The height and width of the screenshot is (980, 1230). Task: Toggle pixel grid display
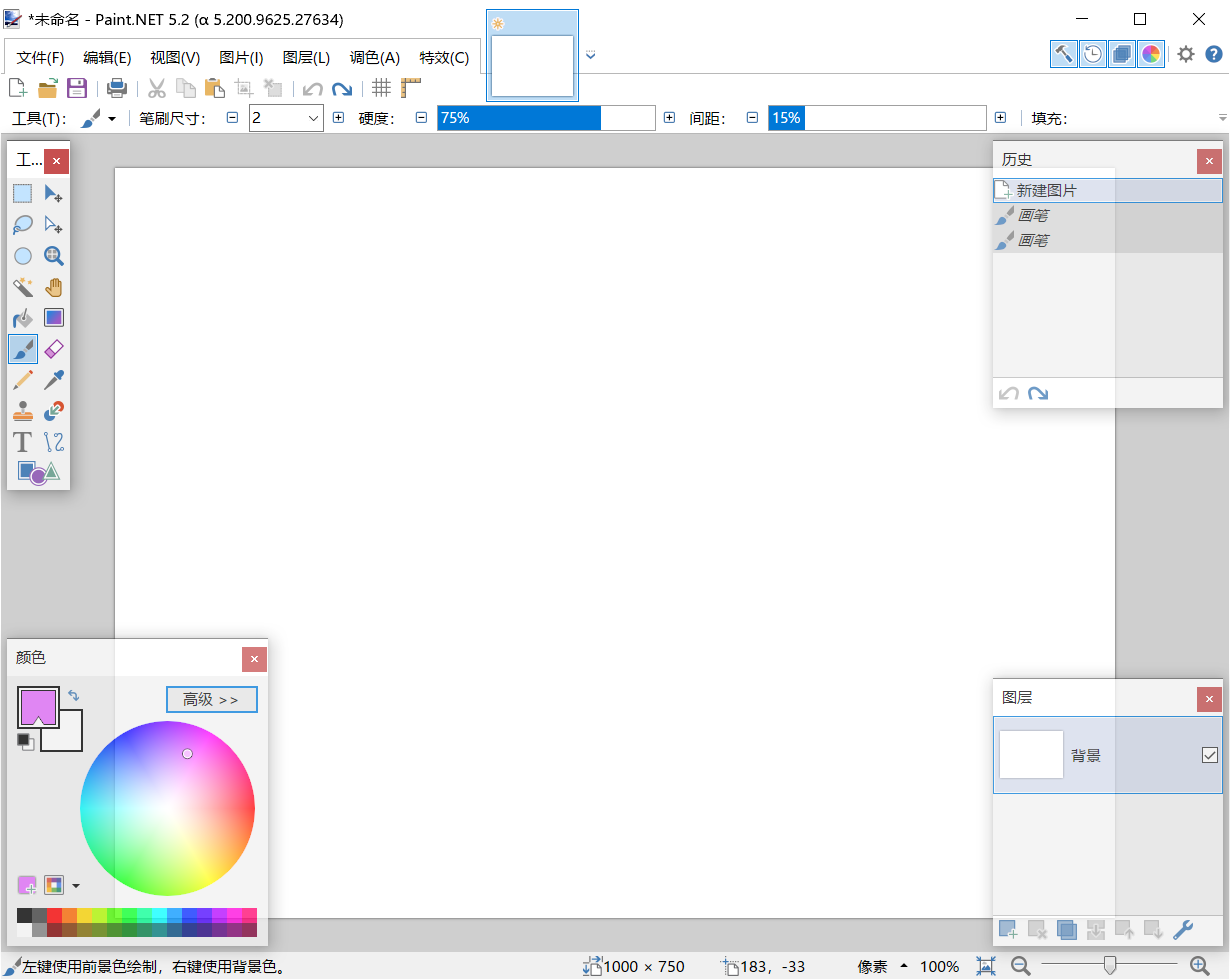(381, 88)
